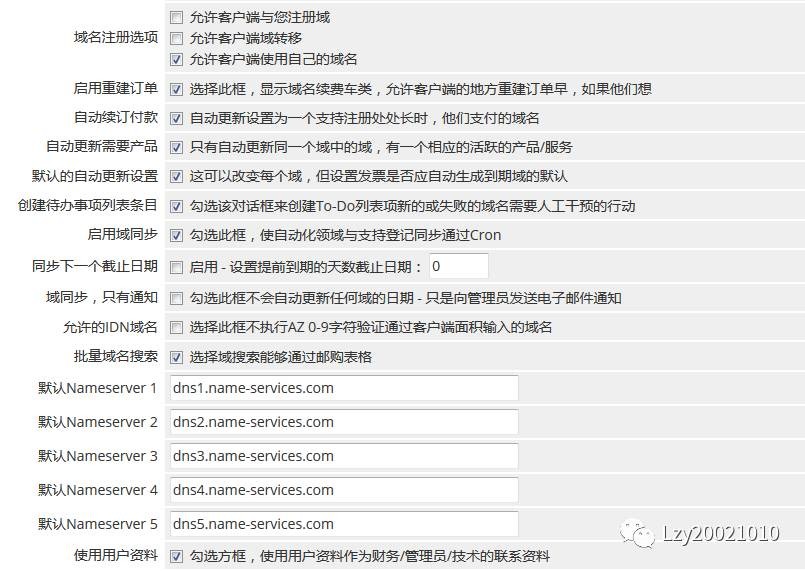This screenshot has width=805, height=571.
Task: Click the 批量域名搜索 label text
Action: click(x=116, y=356)
